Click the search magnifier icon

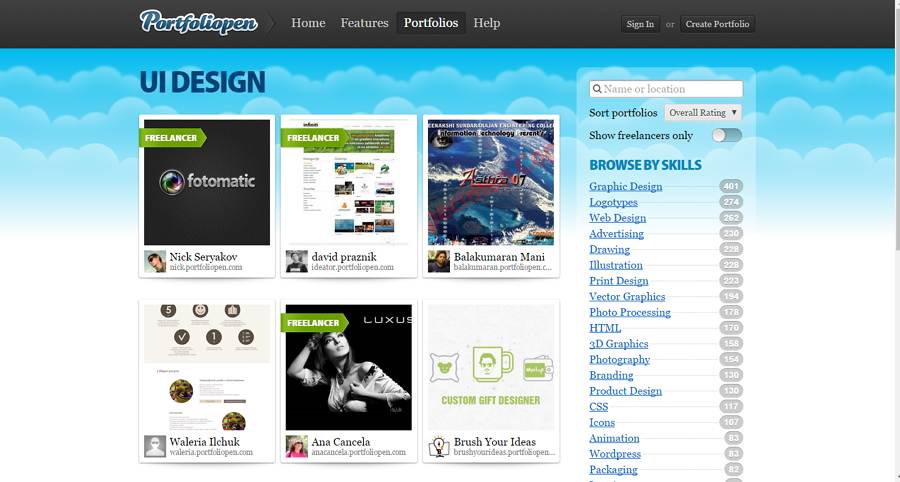(x=597, y=89)
